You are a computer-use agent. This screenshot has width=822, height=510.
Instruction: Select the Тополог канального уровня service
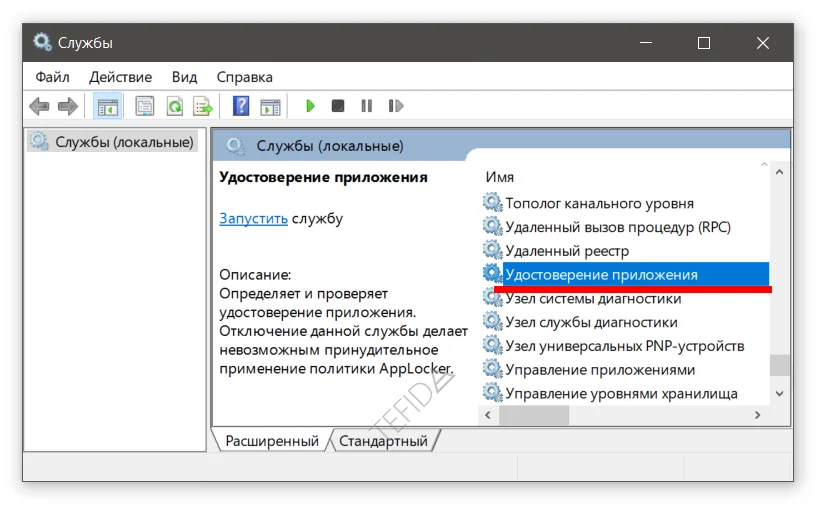click(x=599, y=203)
